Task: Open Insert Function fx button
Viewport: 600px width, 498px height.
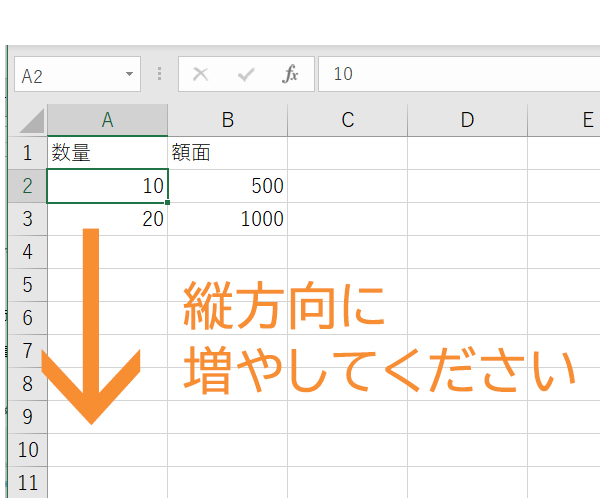Action: tap(290, 73)
